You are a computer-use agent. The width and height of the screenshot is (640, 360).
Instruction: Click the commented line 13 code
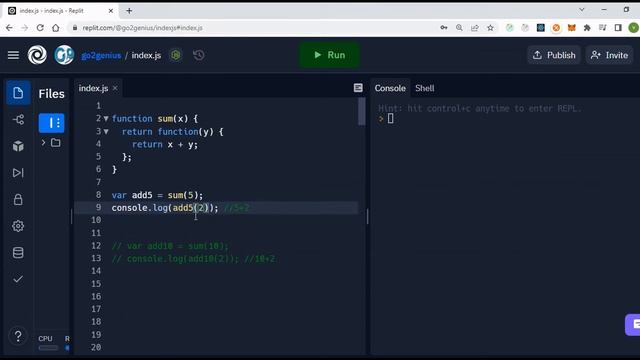point(193,259)
